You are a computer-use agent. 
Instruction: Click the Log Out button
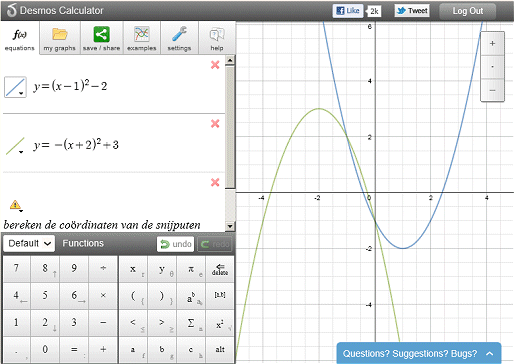pos(468,11)
